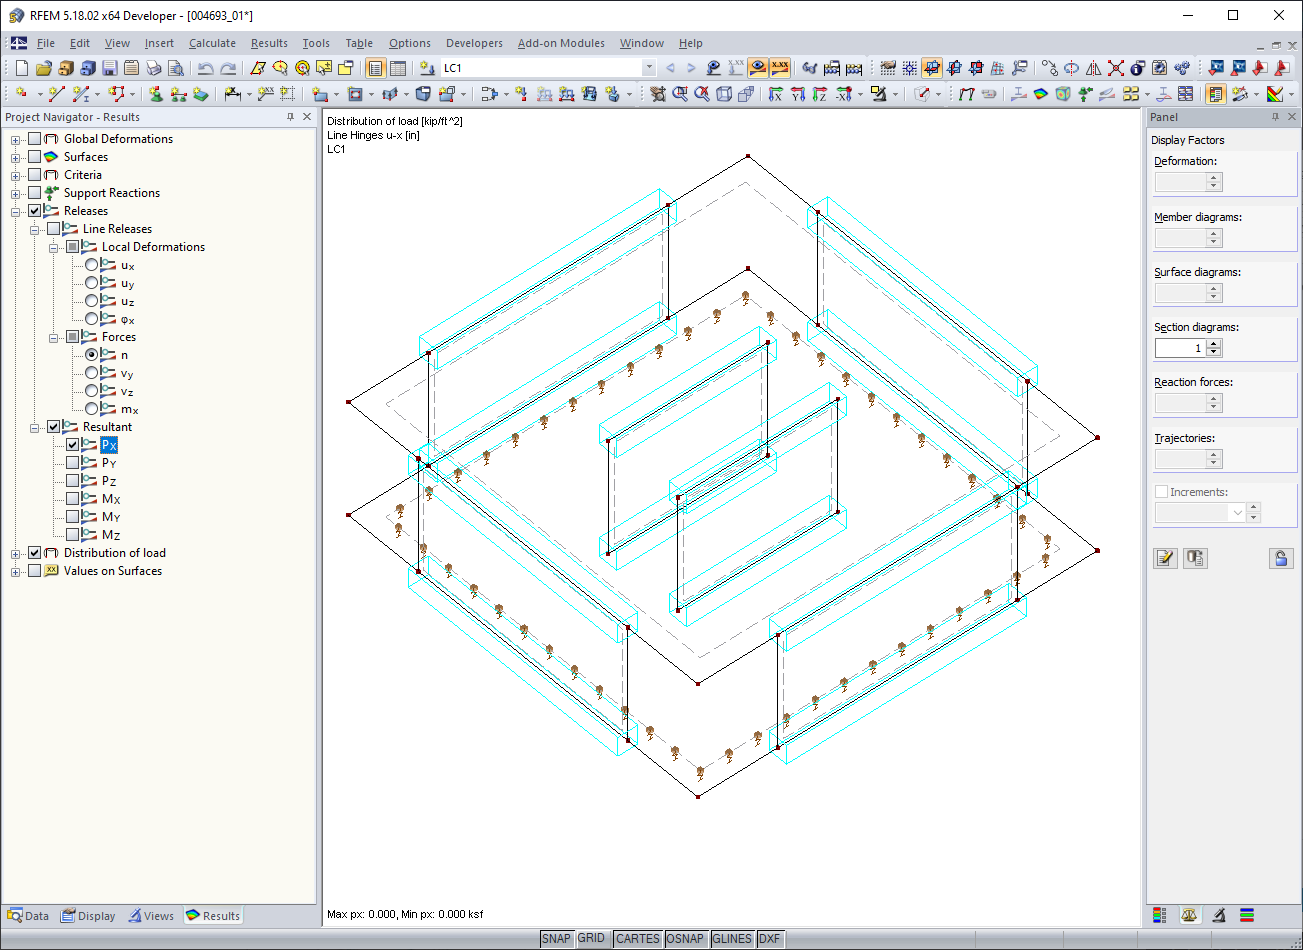Screen dimensions: 1303x950
Task: Switch to the Display navigator tab
Action: pos(88,916)
